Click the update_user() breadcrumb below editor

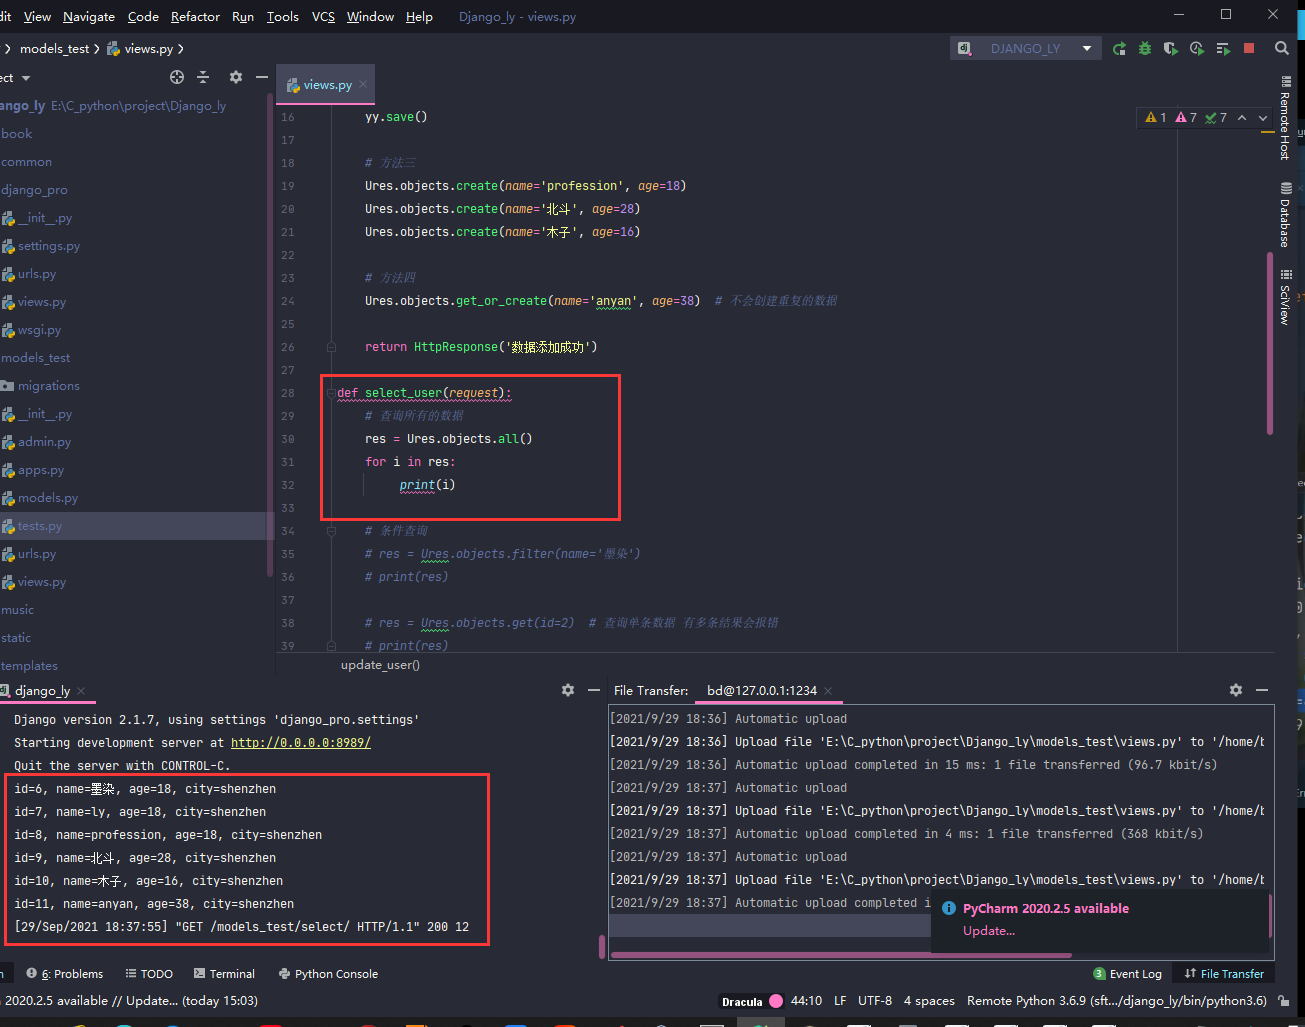380,665
